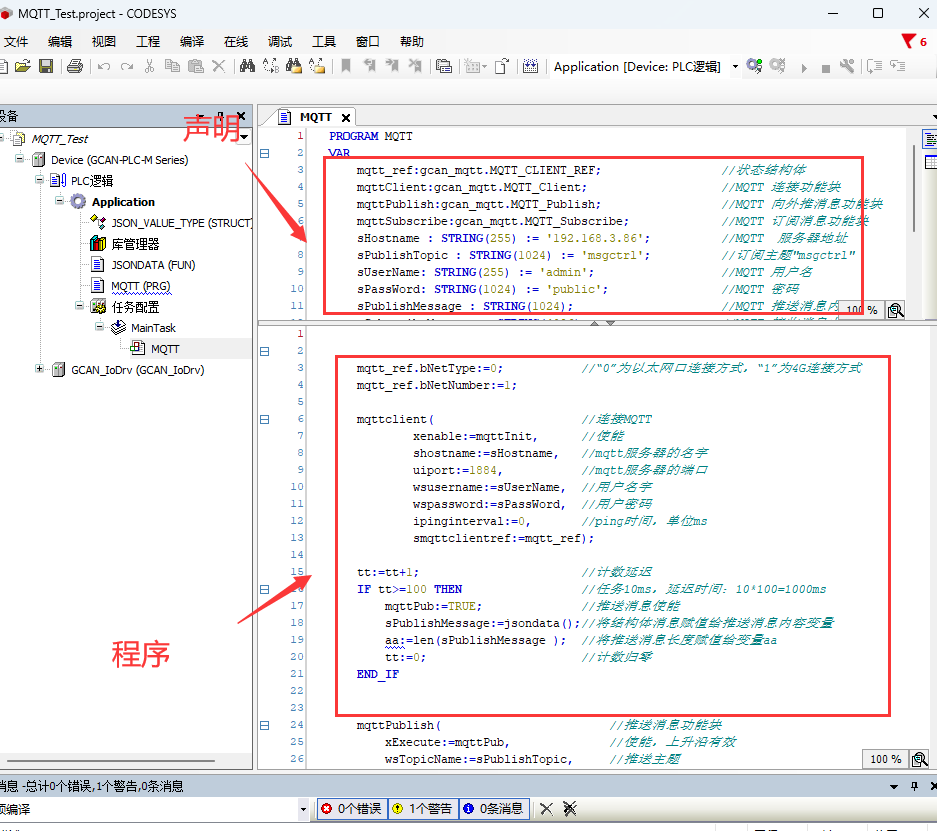This screenshot has height=831, width=937.
Task: Collapse the IF block fold marker
Action: [x=265, y=589]
